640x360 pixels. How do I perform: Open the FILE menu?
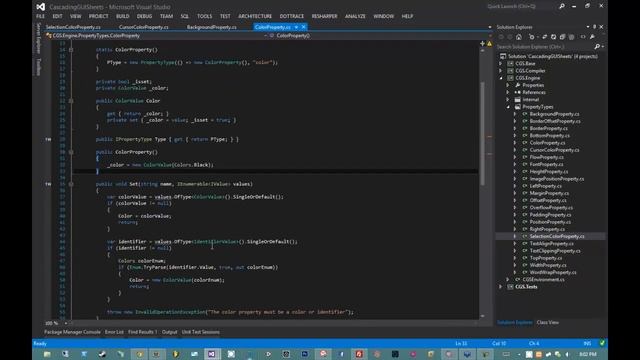[x=40, y=16]
